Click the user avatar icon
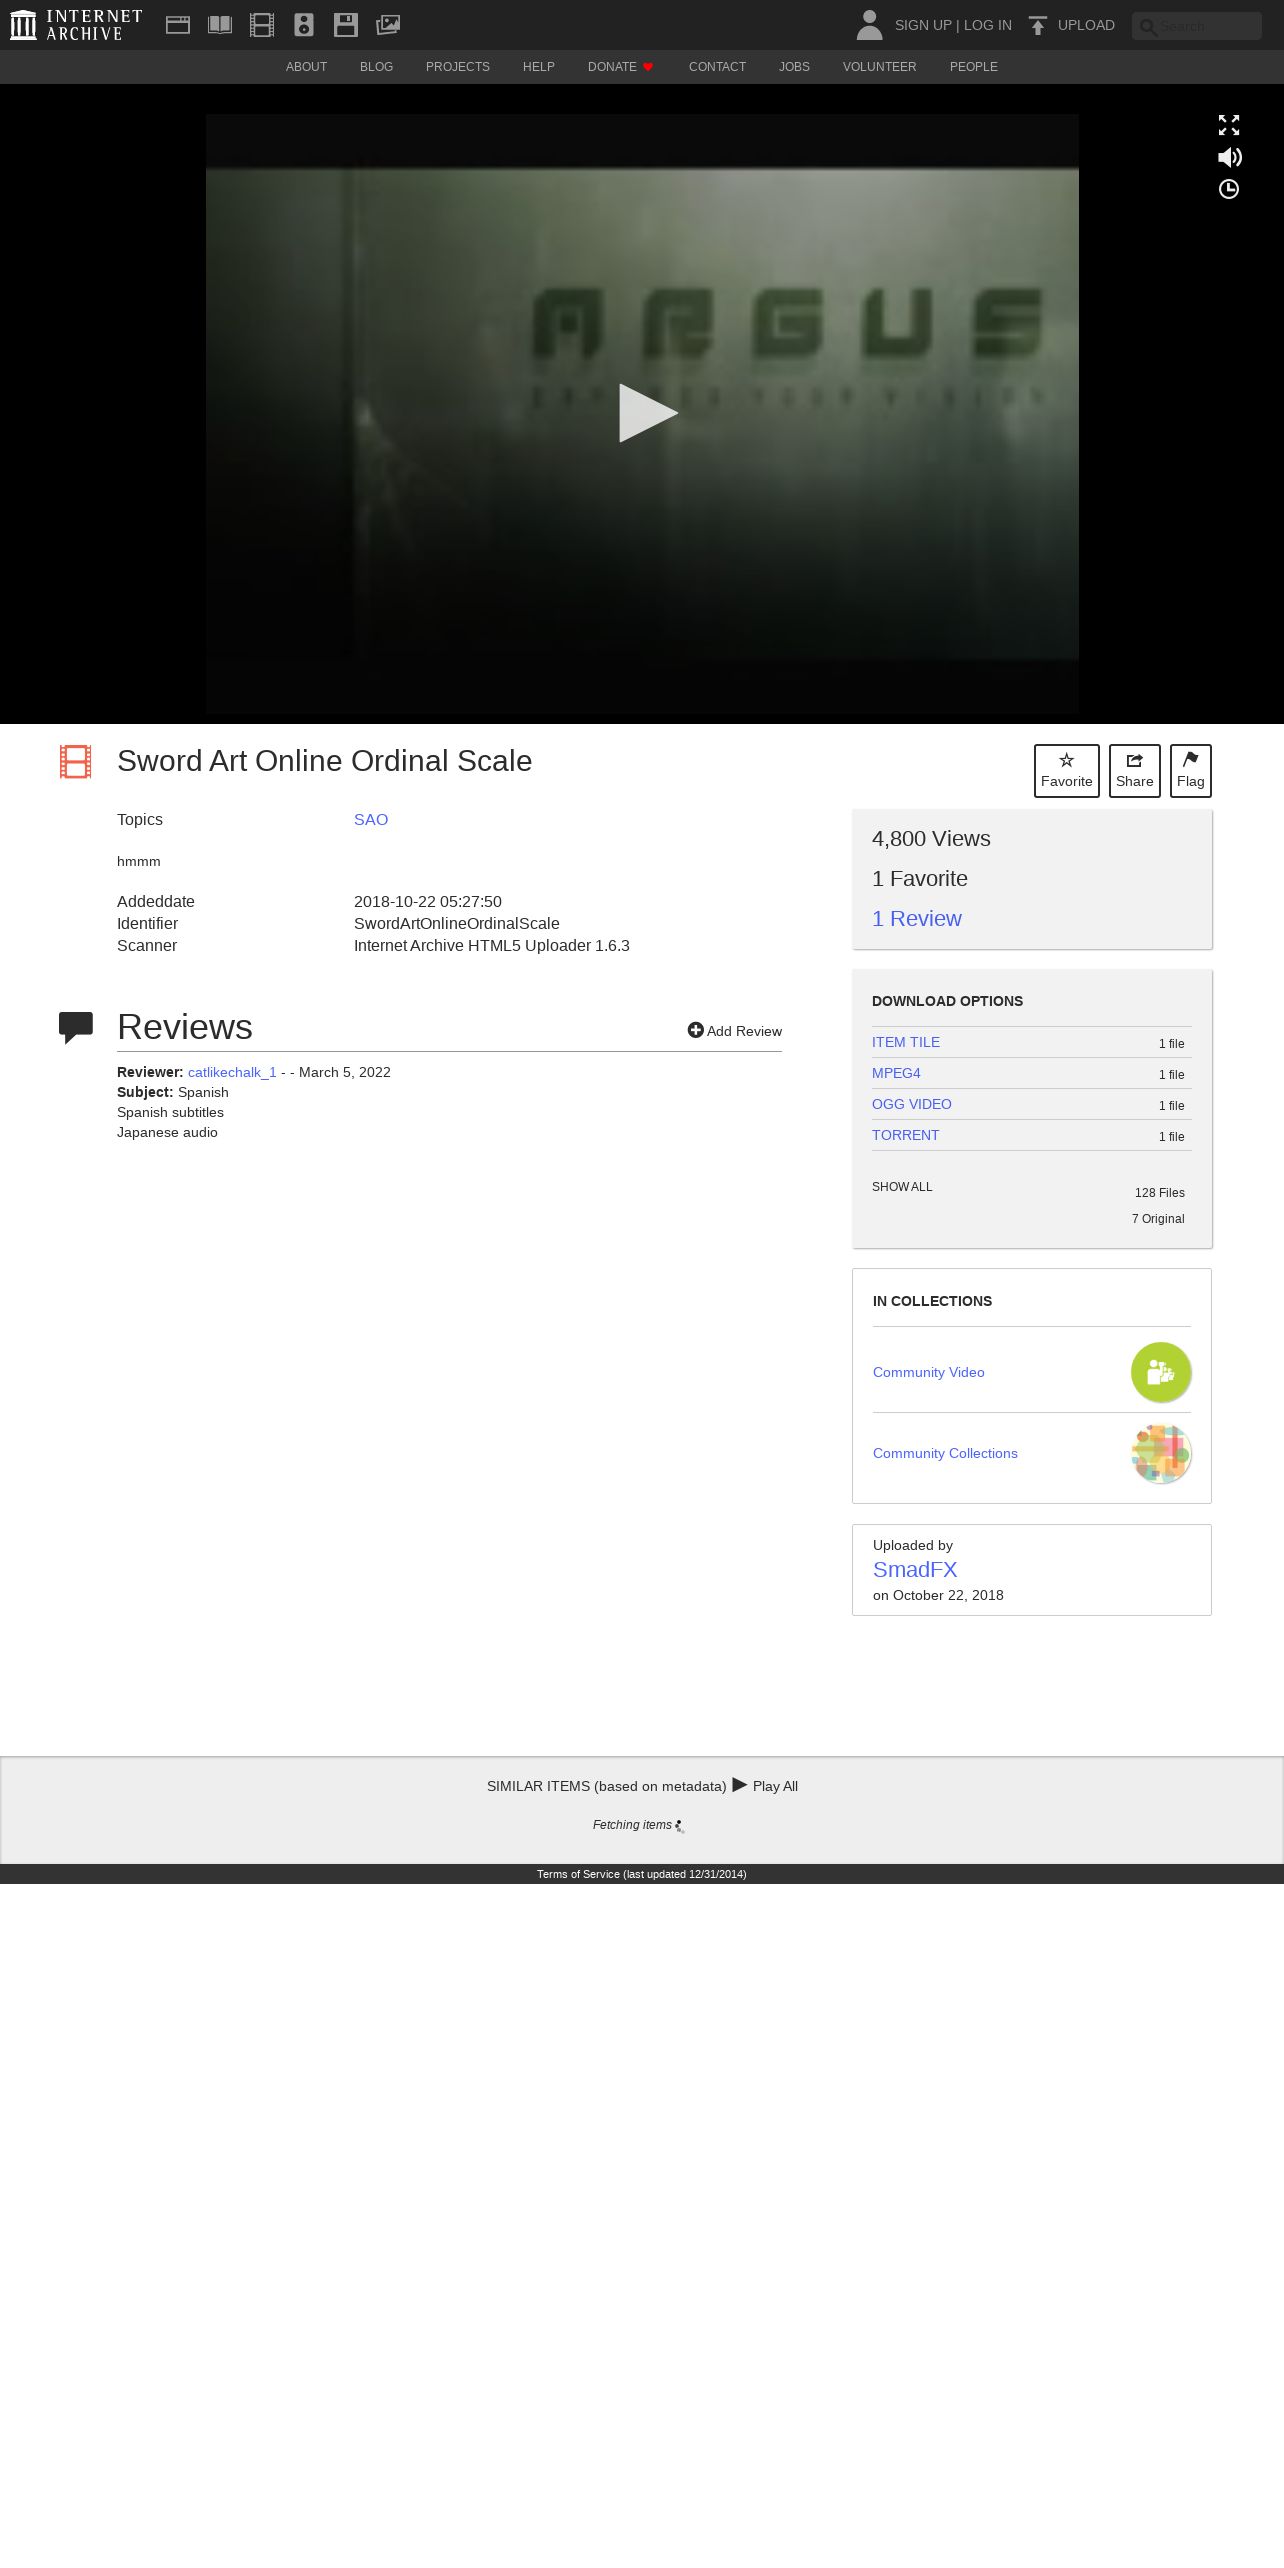 tap(870, 25)
